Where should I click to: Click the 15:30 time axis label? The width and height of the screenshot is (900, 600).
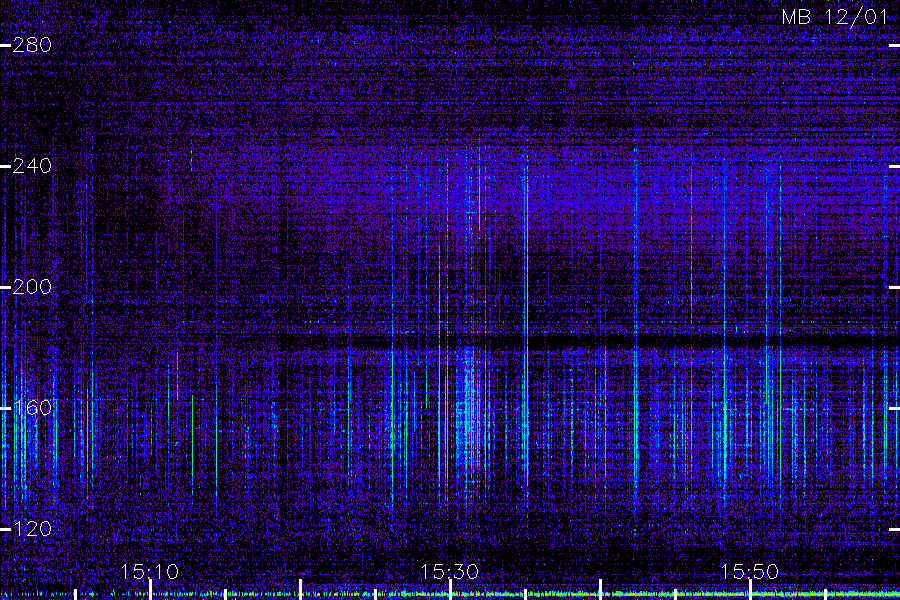coord(450,571)
